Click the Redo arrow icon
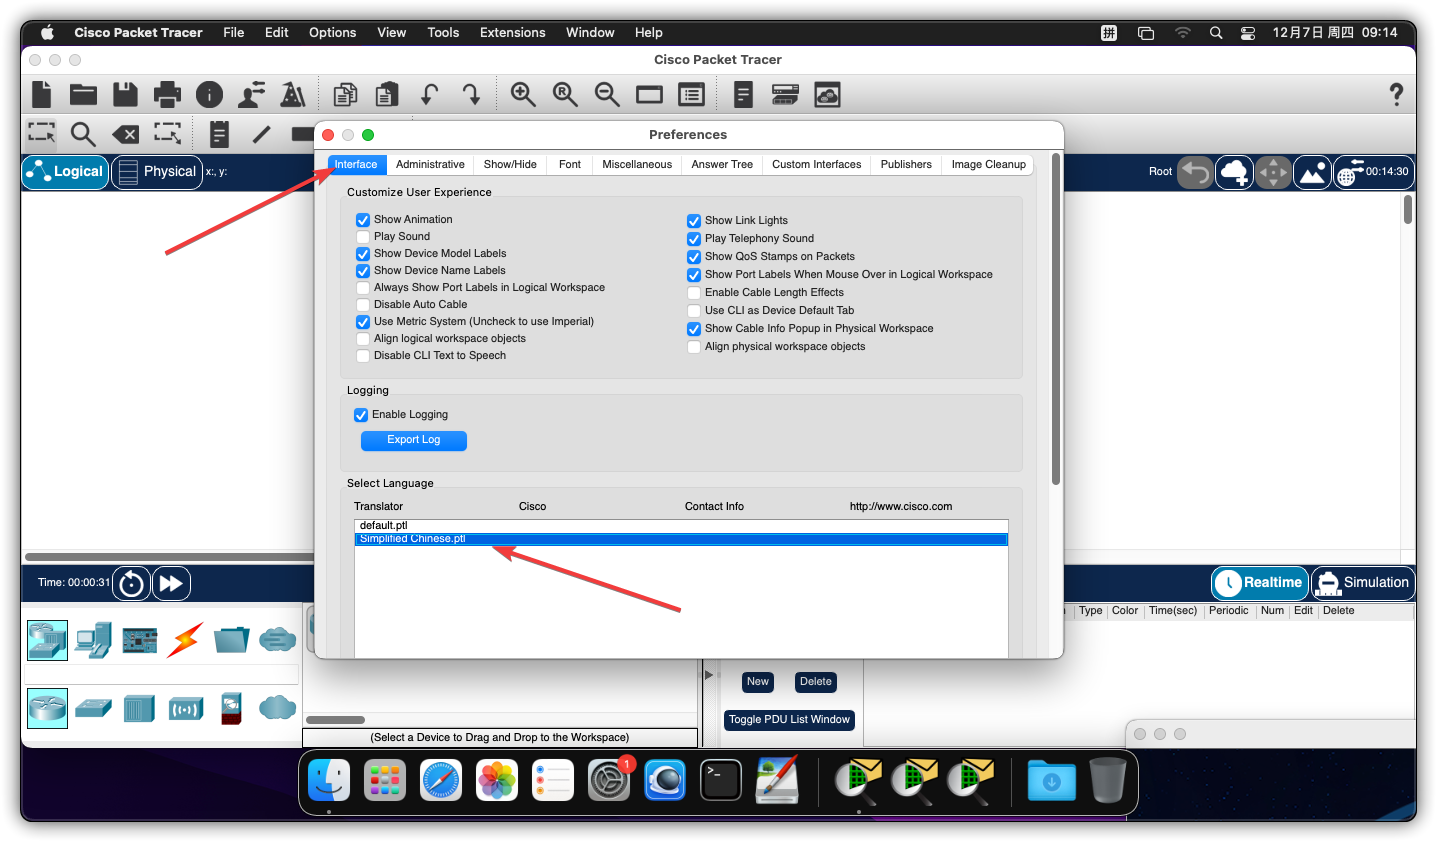Viewport: 1437px width, 842px height. point(471,95)
